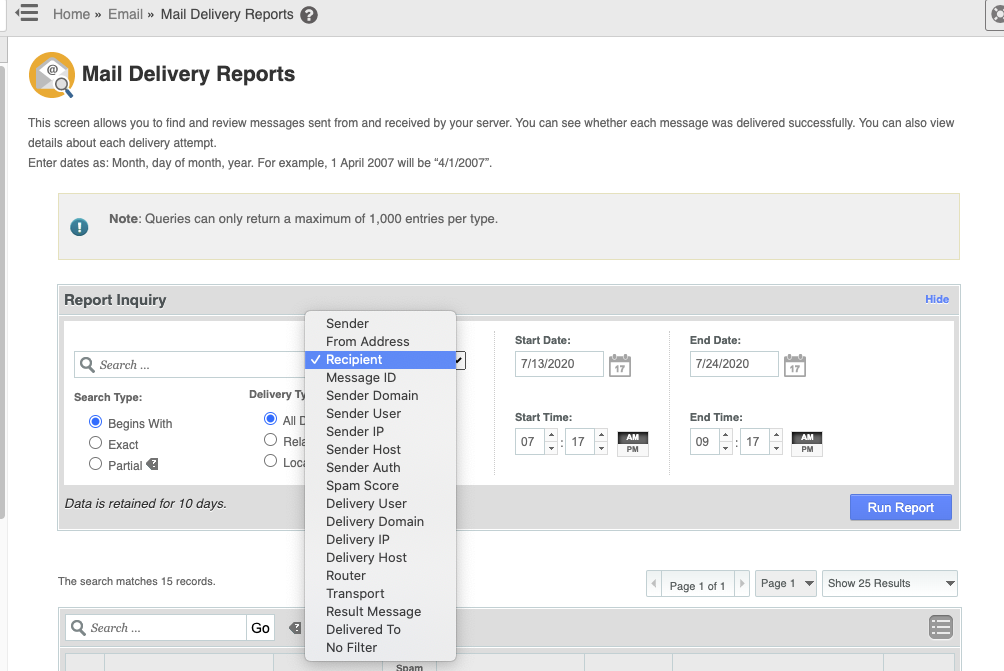Open the Page 1 dropdown
1004x671 pixels.
[x=786, y=583]
